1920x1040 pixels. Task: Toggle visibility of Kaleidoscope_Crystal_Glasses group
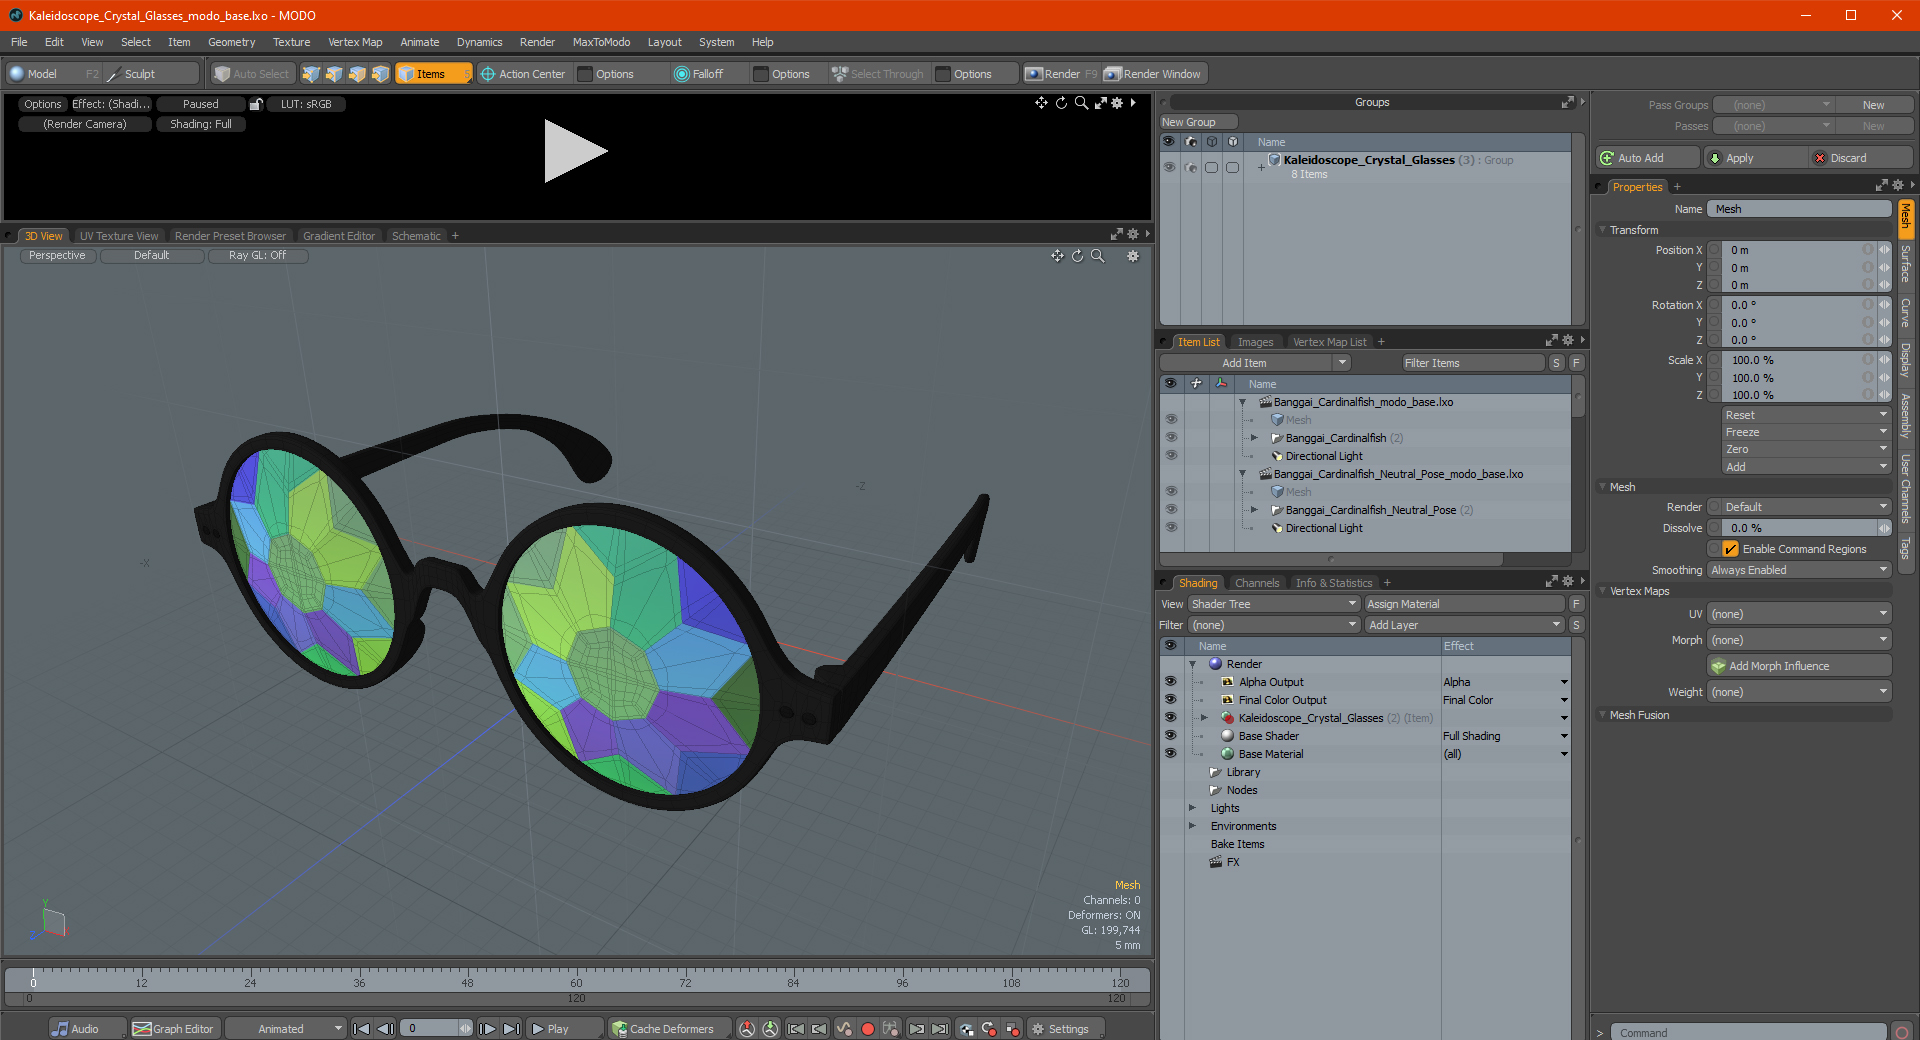coord(1169,168)
